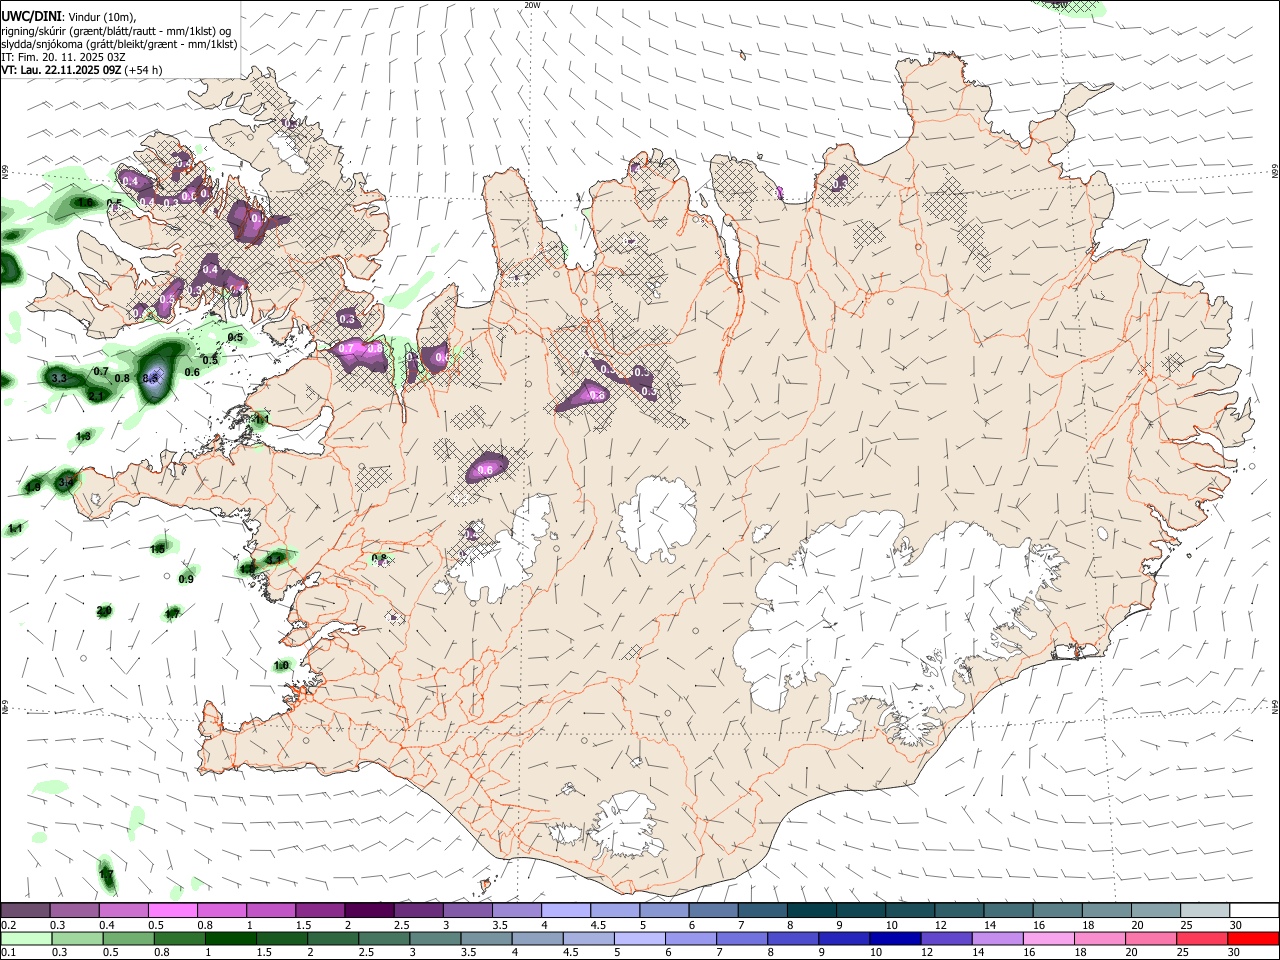Click the '(+54 h)' forecast offset text

(144, 70)
